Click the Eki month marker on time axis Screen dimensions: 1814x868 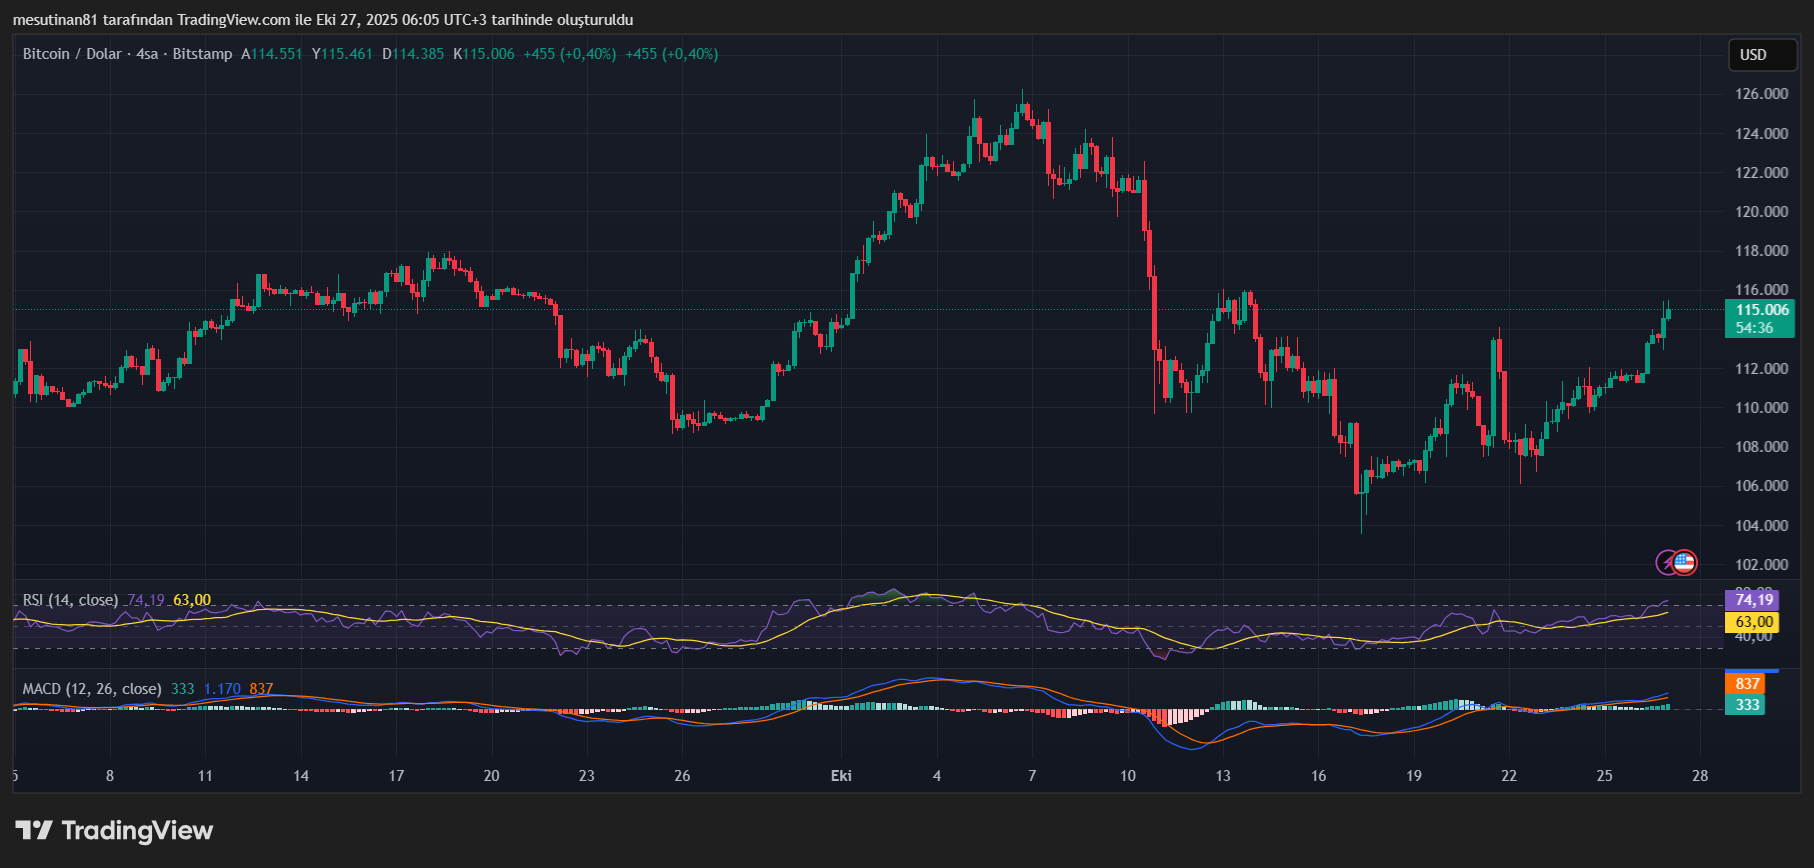pyautogui.click(x=841, y=776)
